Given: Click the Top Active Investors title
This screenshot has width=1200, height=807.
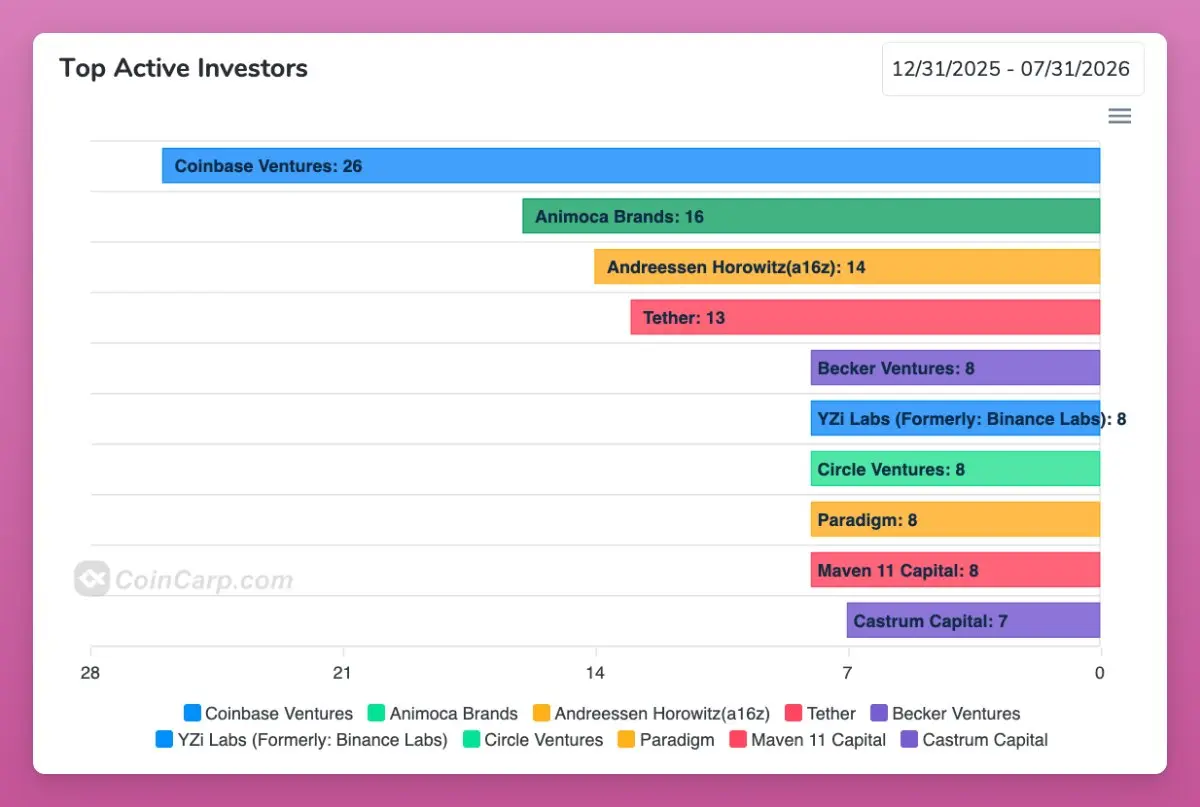Looking at the screenshot, I should click(x=184, y=68).
